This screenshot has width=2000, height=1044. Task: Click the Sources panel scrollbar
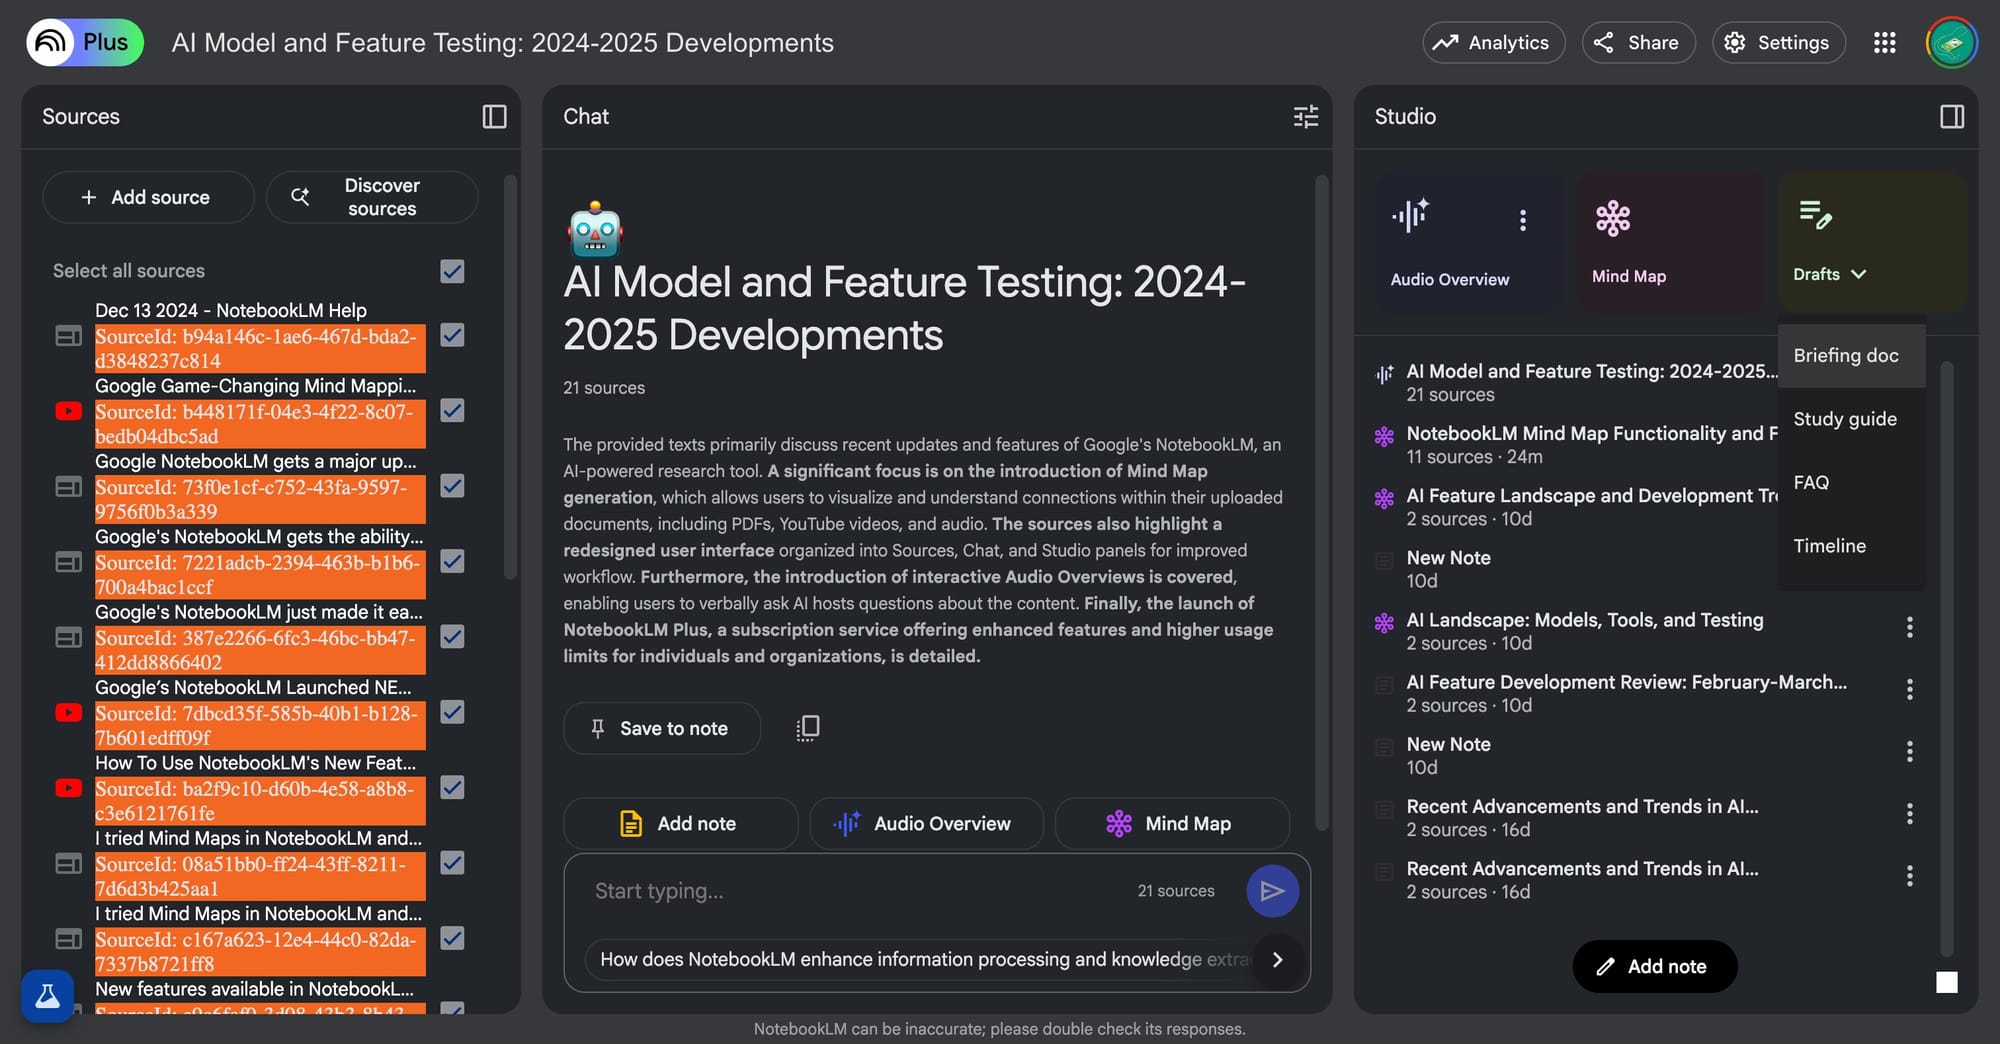510,378
